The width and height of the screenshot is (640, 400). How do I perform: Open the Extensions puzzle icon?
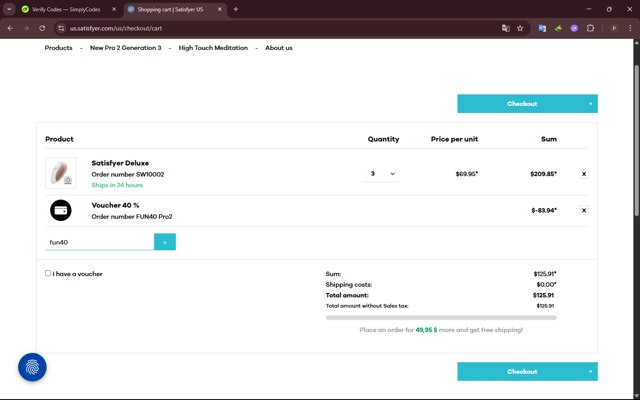(x=590, y=28)
